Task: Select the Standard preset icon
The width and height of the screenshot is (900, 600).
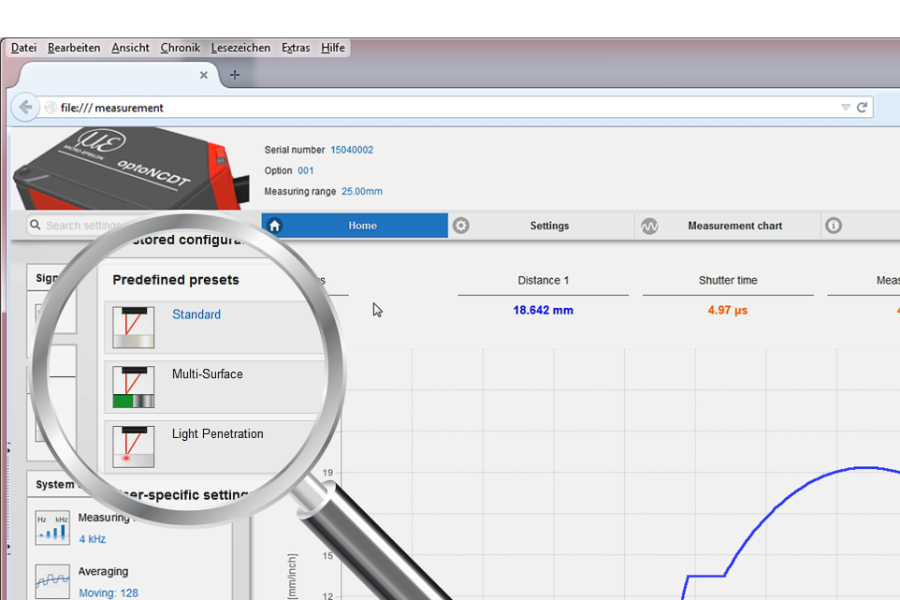Action: point(133,327)
